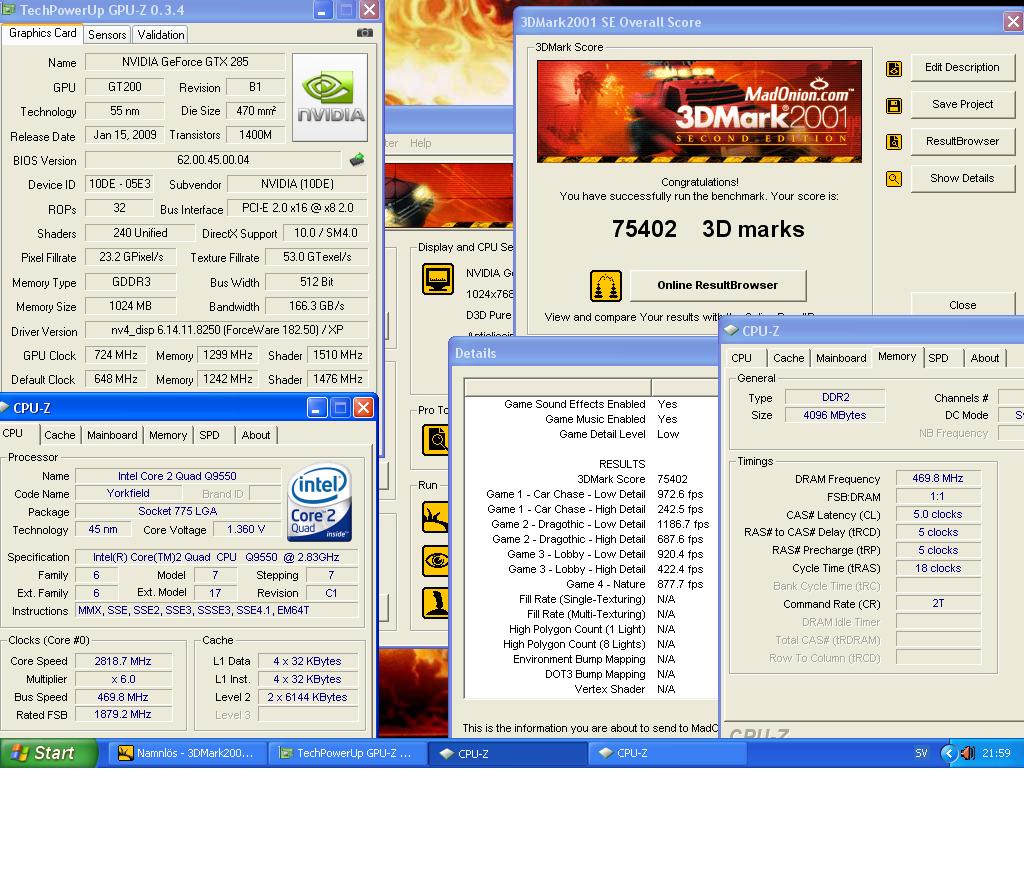This screenshot has height=880, width=1024.
Task: Click Close in the 3DMark score dialog
Action: (962, 305)
